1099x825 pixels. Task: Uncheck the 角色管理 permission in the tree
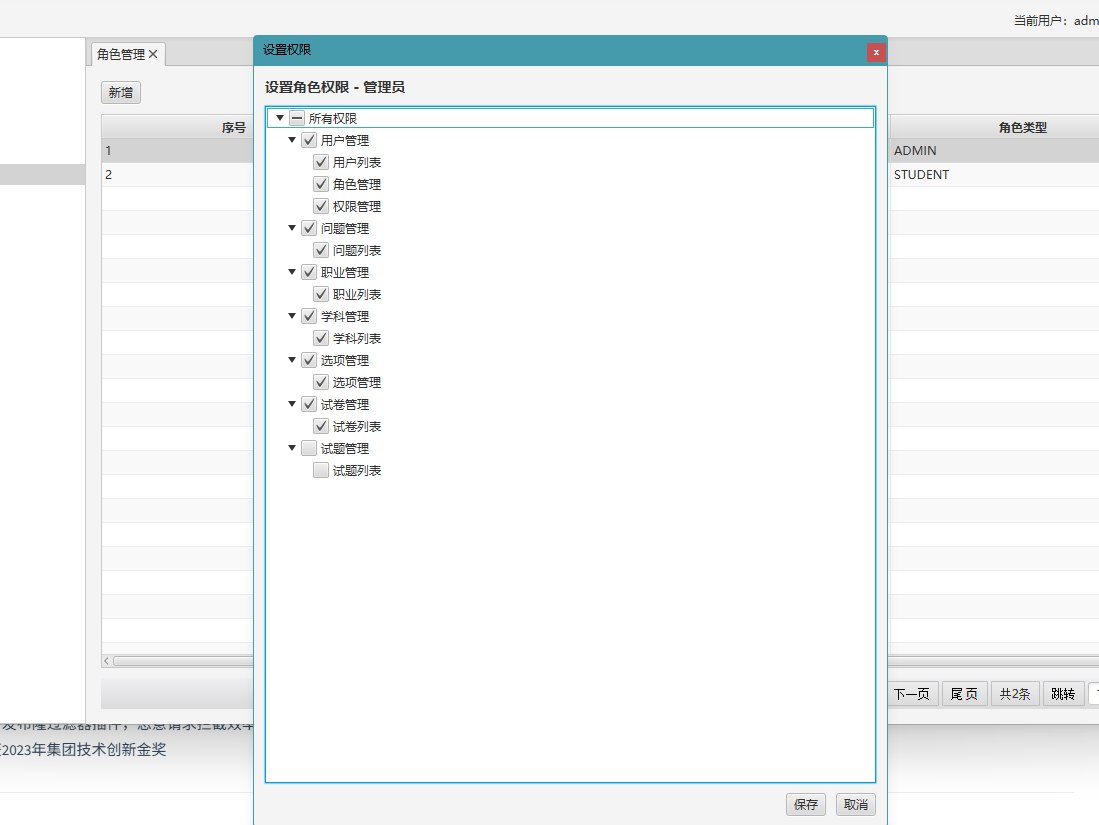(321, 184)
